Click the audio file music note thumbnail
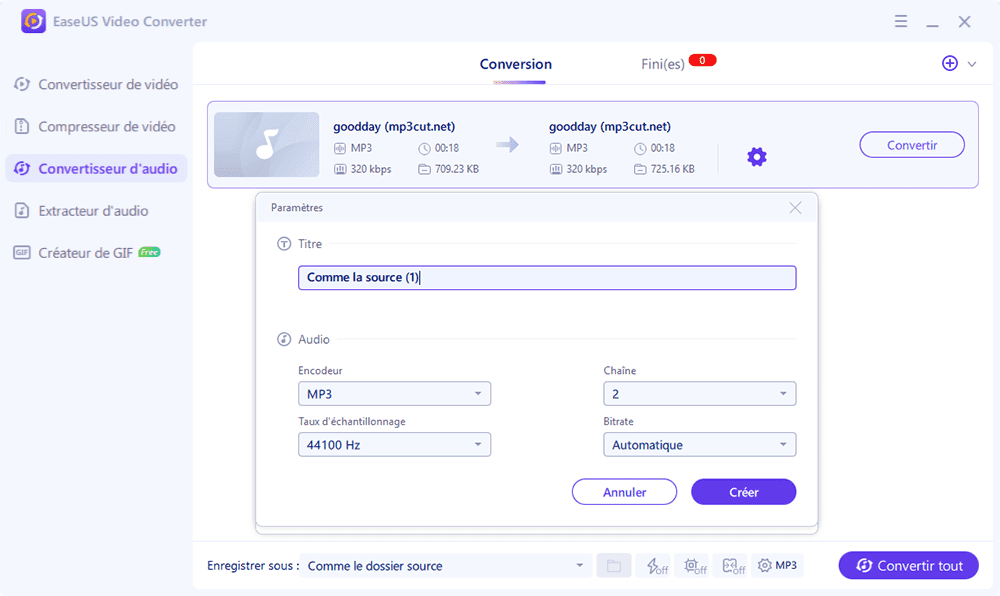Screen dimensions: 1000x596 [x=265, y=145]
